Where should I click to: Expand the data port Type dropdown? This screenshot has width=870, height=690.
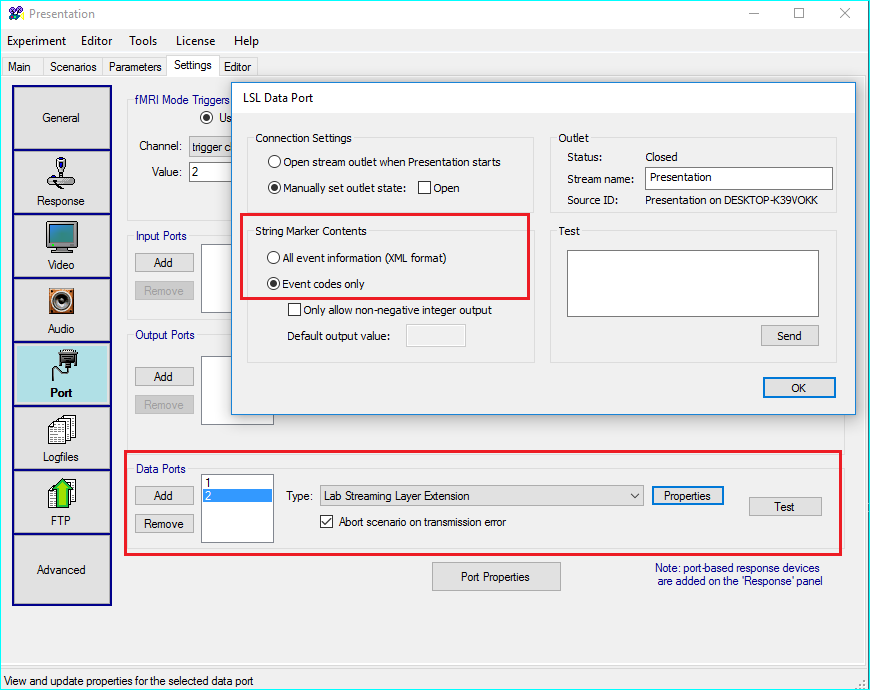tap(636, 496)
